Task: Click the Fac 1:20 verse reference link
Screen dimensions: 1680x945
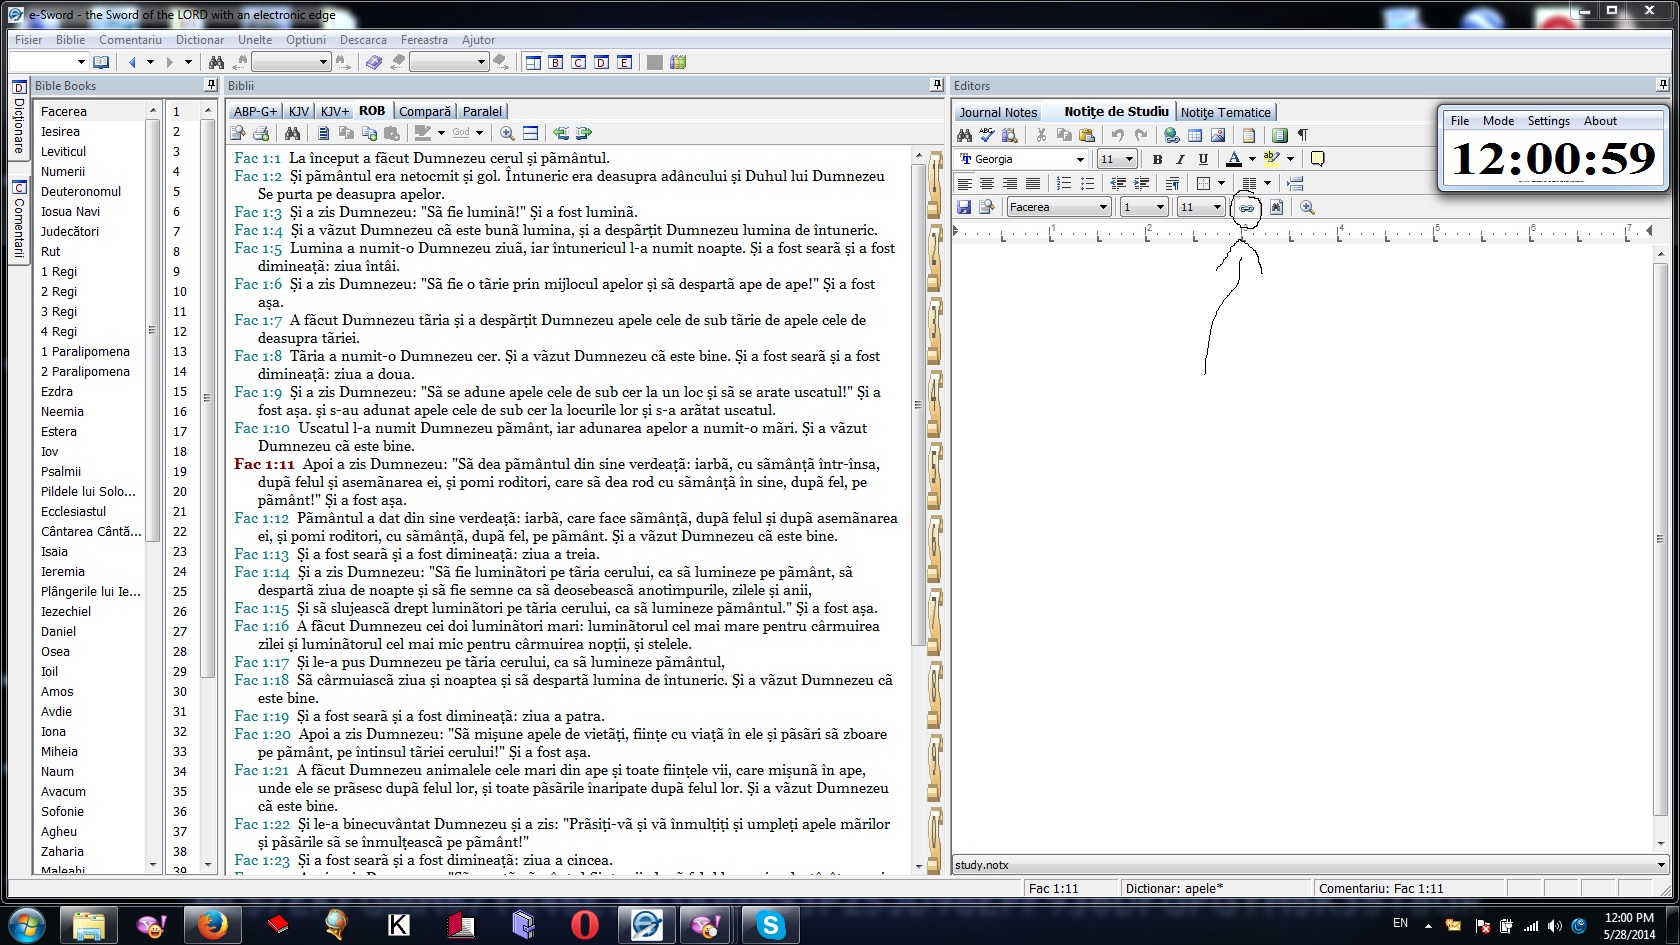Action: [262, 734]
